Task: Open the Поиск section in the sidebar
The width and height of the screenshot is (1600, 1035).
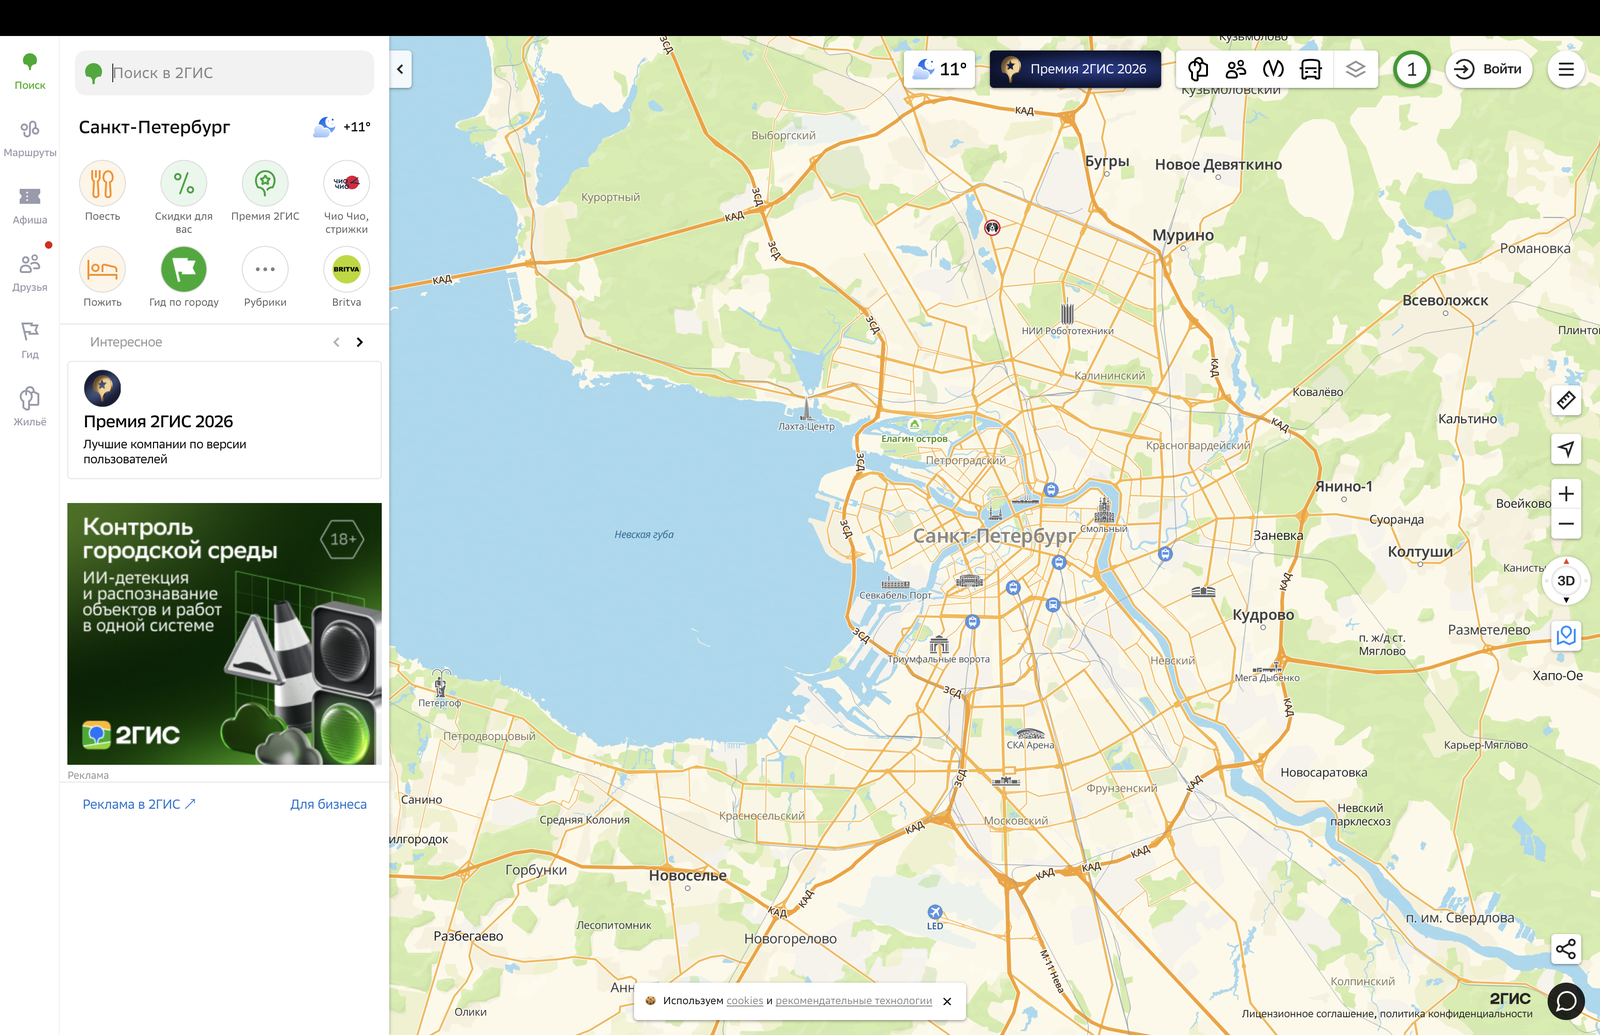Action: tap(30, 72)
